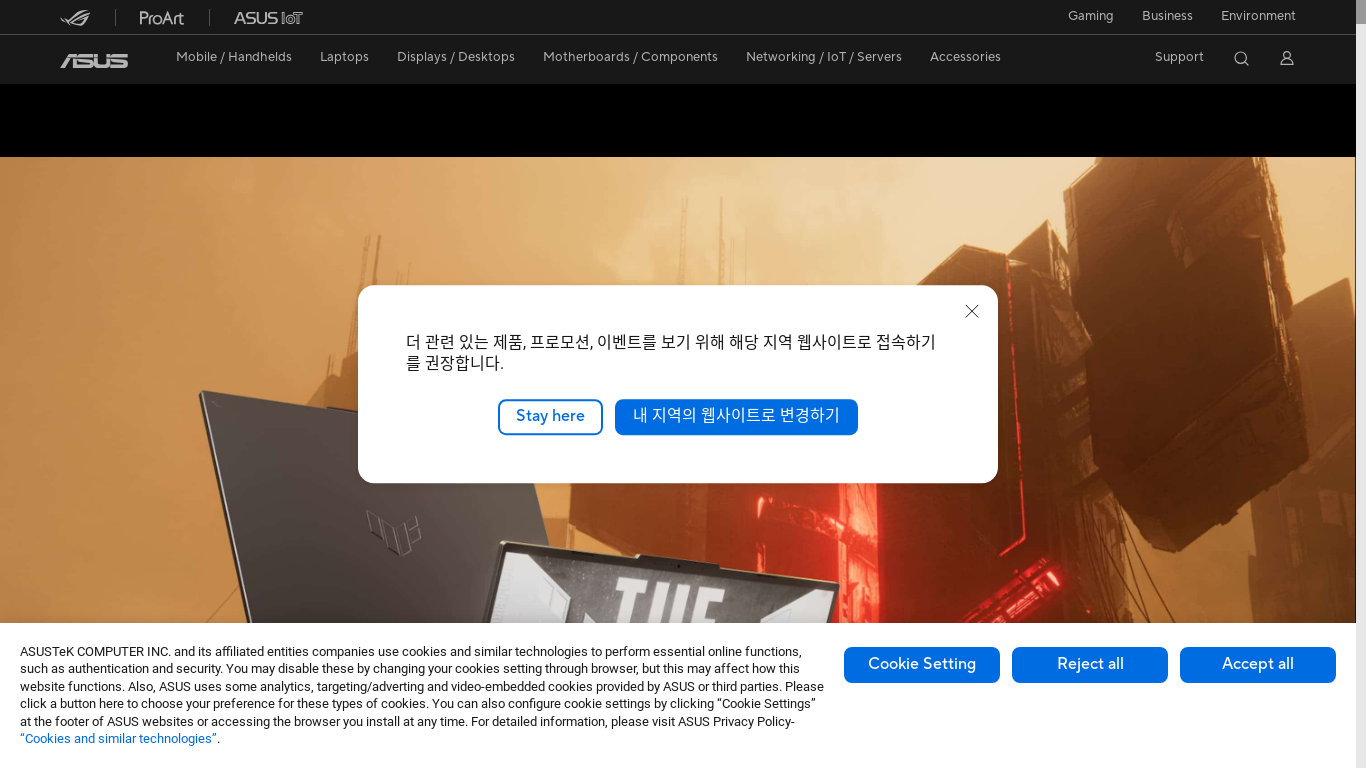Image resolution: width=1366 pixels, height=768 pixels.
Task: Open Laptops menu
Action: [x=344, y=57]
